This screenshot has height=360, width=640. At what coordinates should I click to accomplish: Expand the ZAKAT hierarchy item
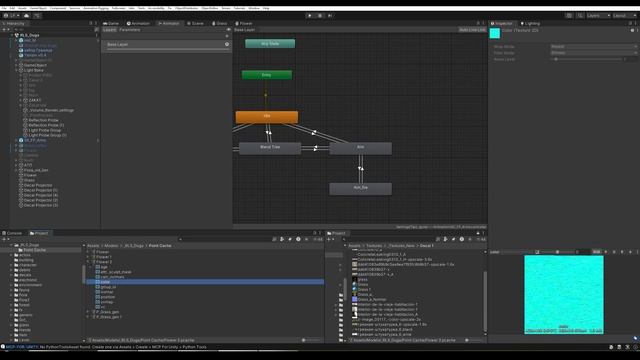pyautogui.click(x=20, y=100)
